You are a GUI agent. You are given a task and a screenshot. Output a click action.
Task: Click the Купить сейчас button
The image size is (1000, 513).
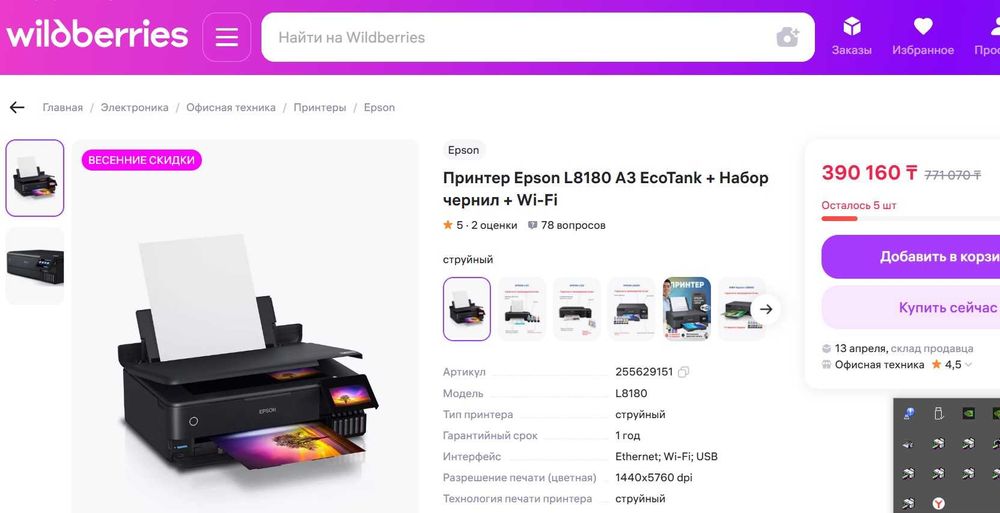pyautogui.click(x=911, y=308)
